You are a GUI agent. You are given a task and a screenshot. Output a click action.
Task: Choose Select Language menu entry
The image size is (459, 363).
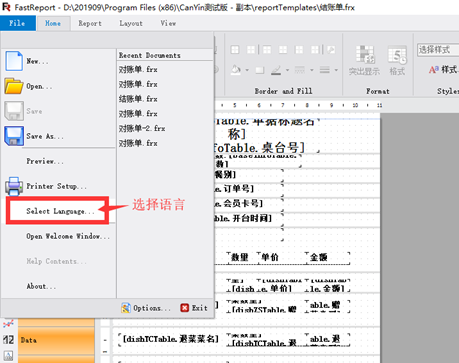click(60, 211)
